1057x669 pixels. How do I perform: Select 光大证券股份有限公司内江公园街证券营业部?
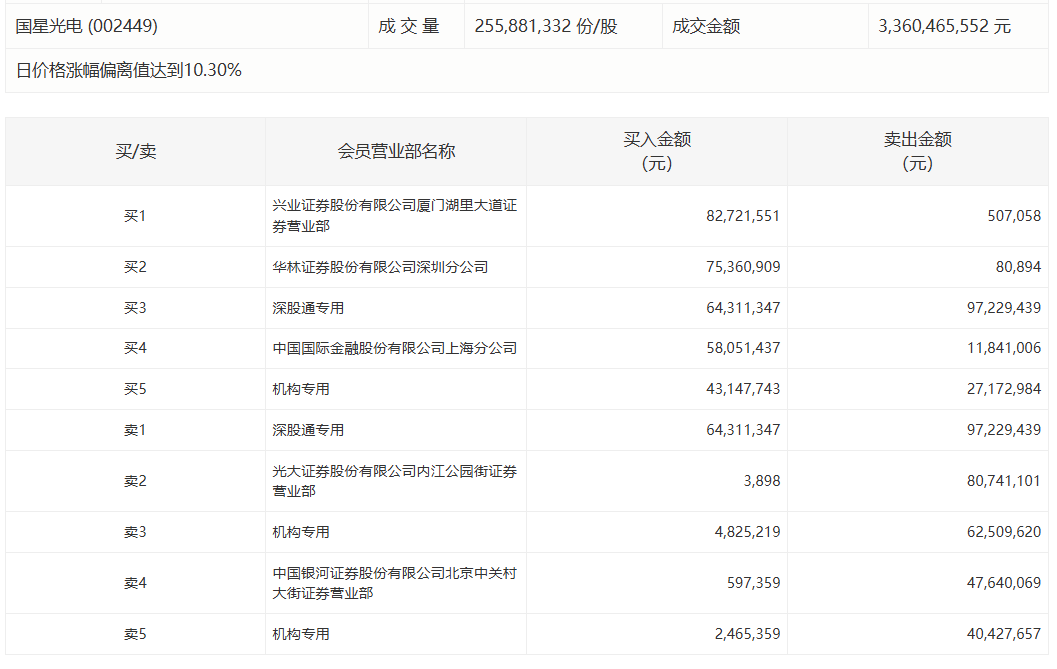[394, 482]
